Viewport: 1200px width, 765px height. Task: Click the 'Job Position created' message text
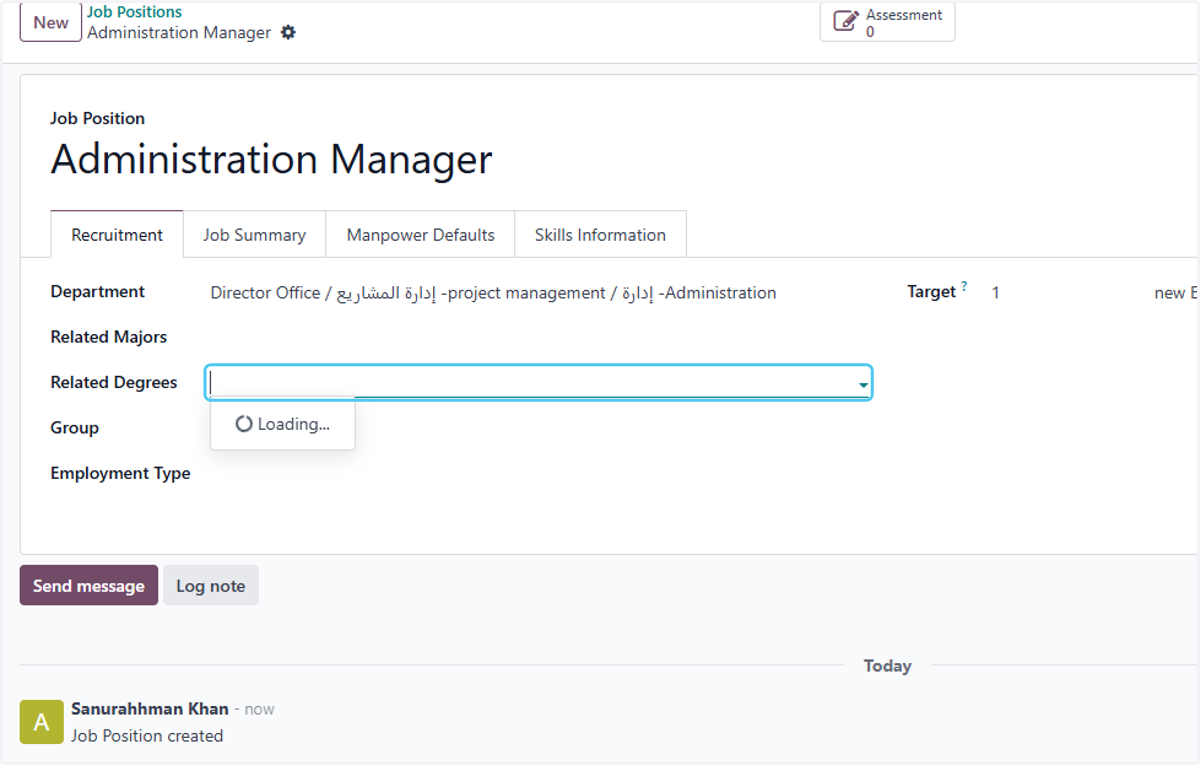(147, 736)
